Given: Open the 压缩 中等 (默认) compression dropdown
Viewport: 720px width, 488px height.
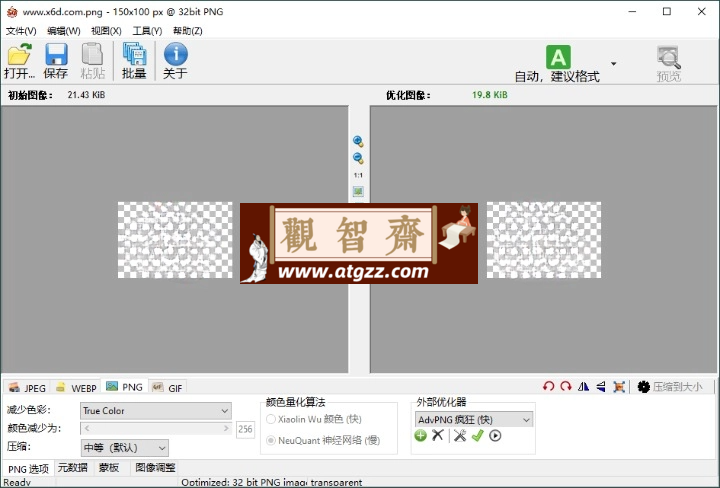Looking at the screenshot, I should [124, 448].
